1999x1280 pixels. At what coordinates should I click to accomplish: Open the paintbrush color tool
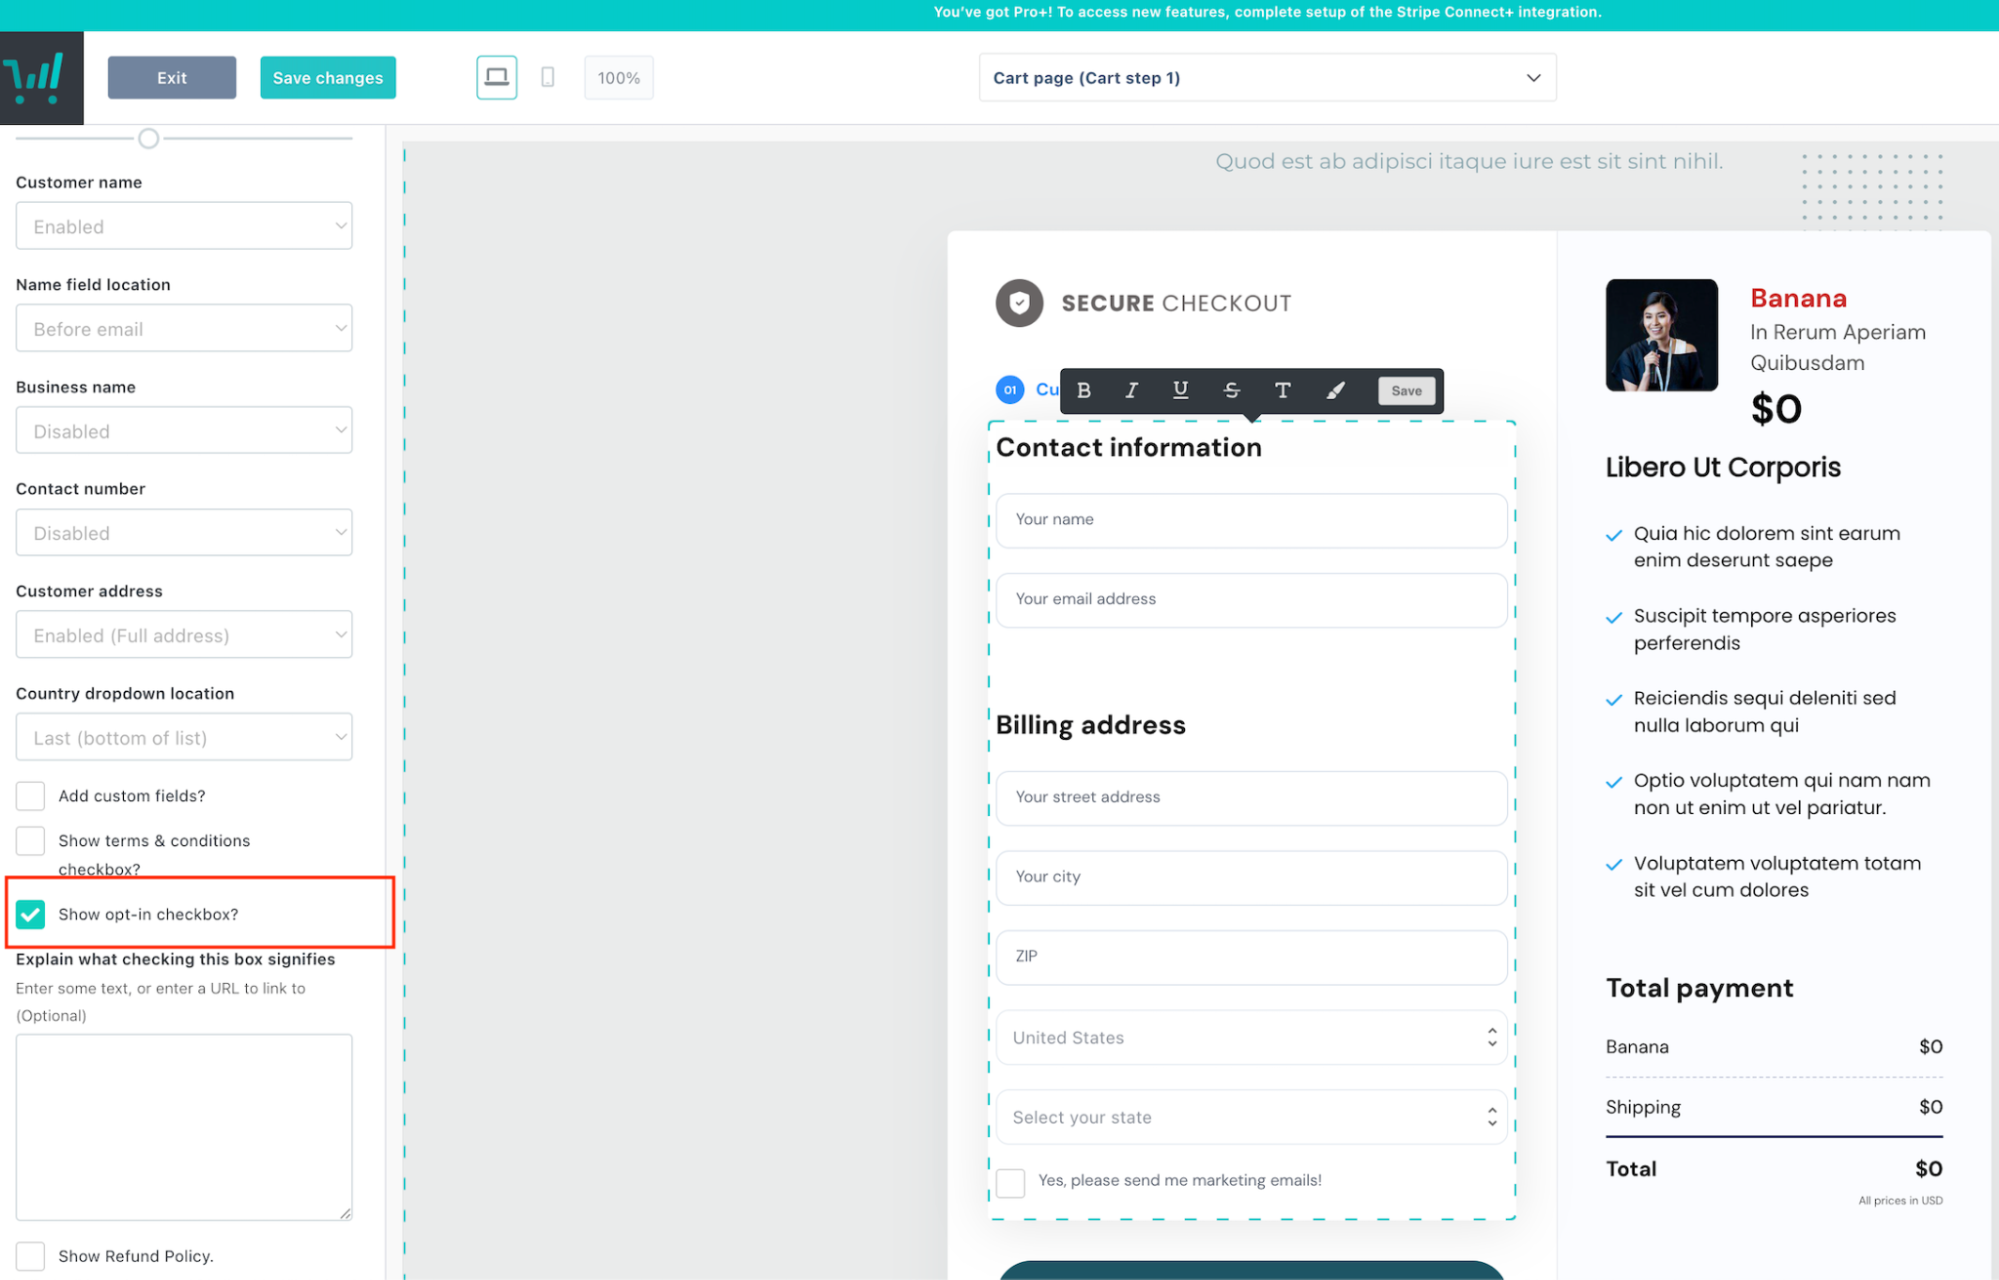click(x=1335, y=391)
